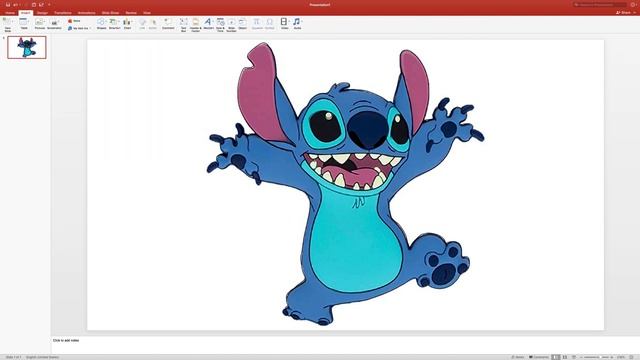Switch to Normal view icon

click(x=556, y=357)
